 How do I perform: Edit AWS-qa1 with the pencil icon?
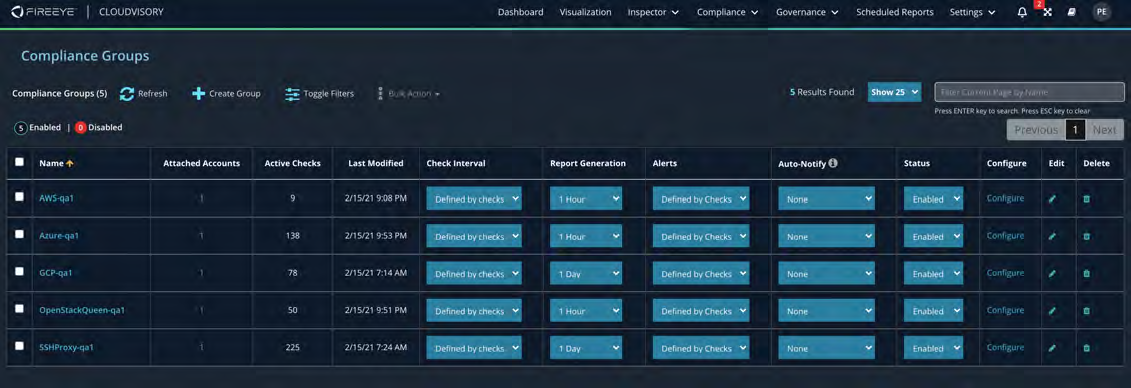[x=1052, y=199]
